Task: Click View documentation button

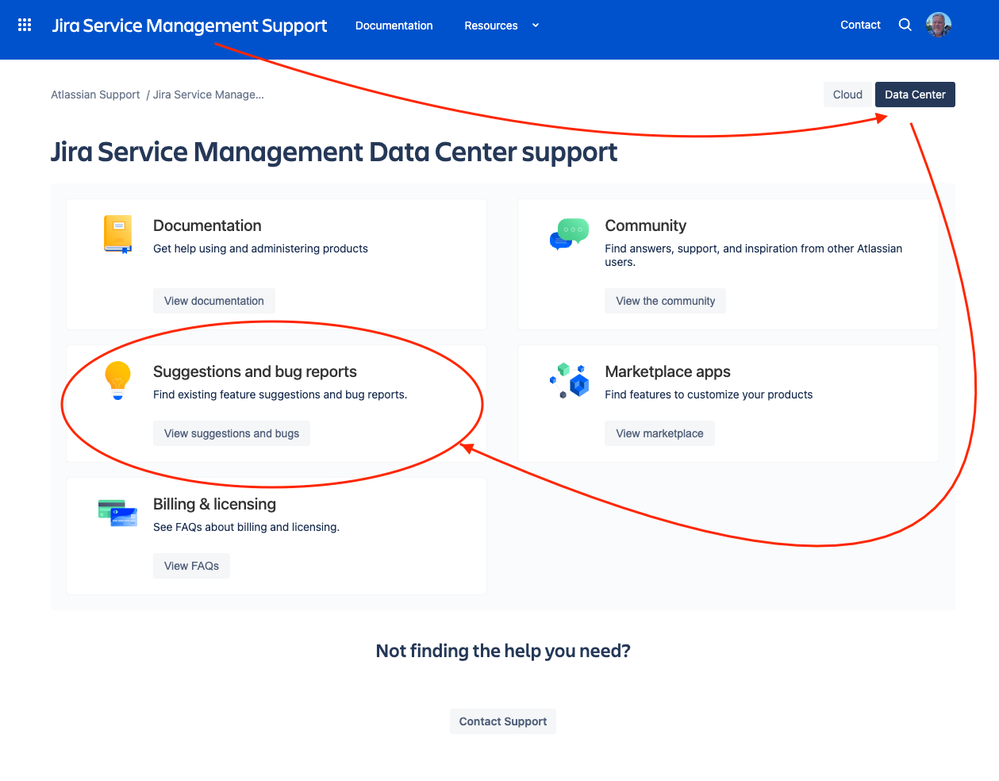Action: 214,301
